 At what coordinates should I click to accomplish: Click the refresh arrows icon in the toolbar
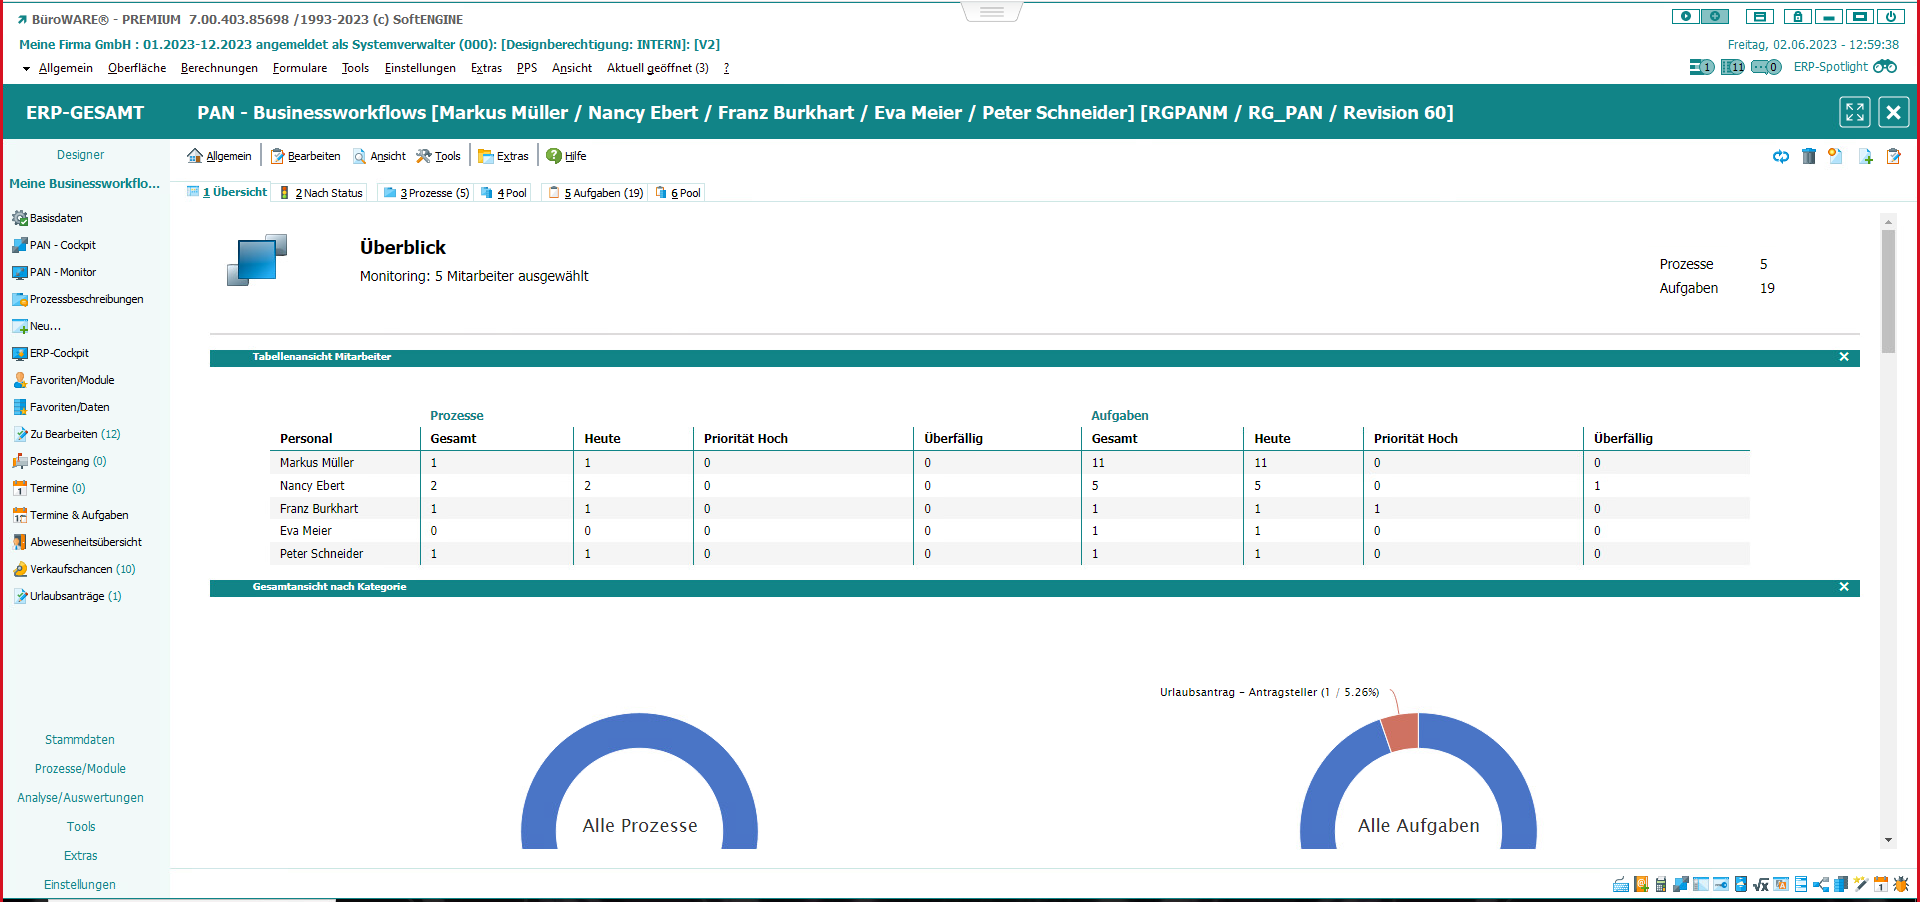click(x=1781, y=156)
